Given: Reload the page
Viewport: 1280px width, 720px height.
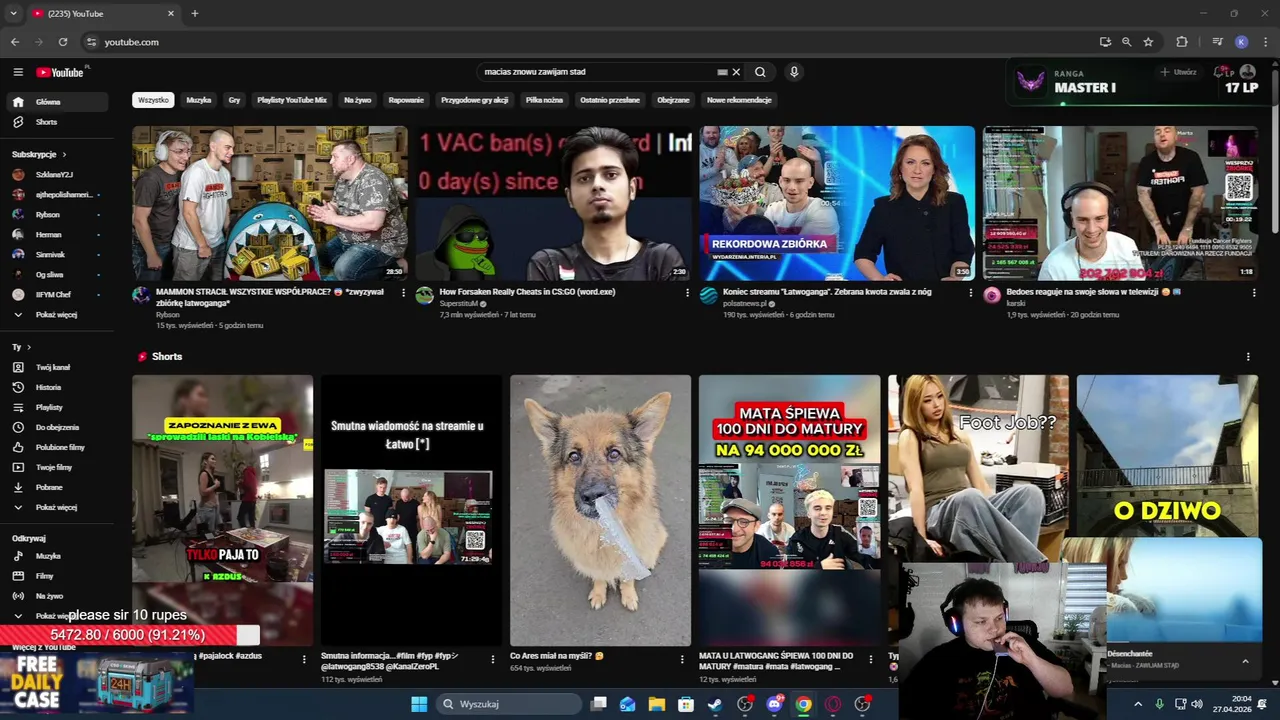Looking at the screenshot, I should pos(63,42).
